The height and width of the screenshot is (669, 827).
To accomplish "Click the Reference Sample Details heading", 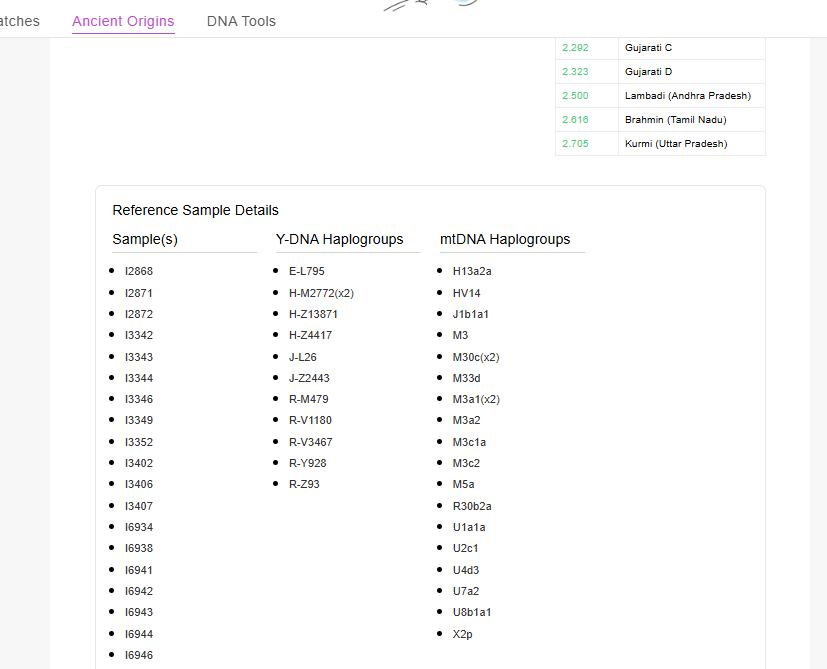I will (195, 210).
